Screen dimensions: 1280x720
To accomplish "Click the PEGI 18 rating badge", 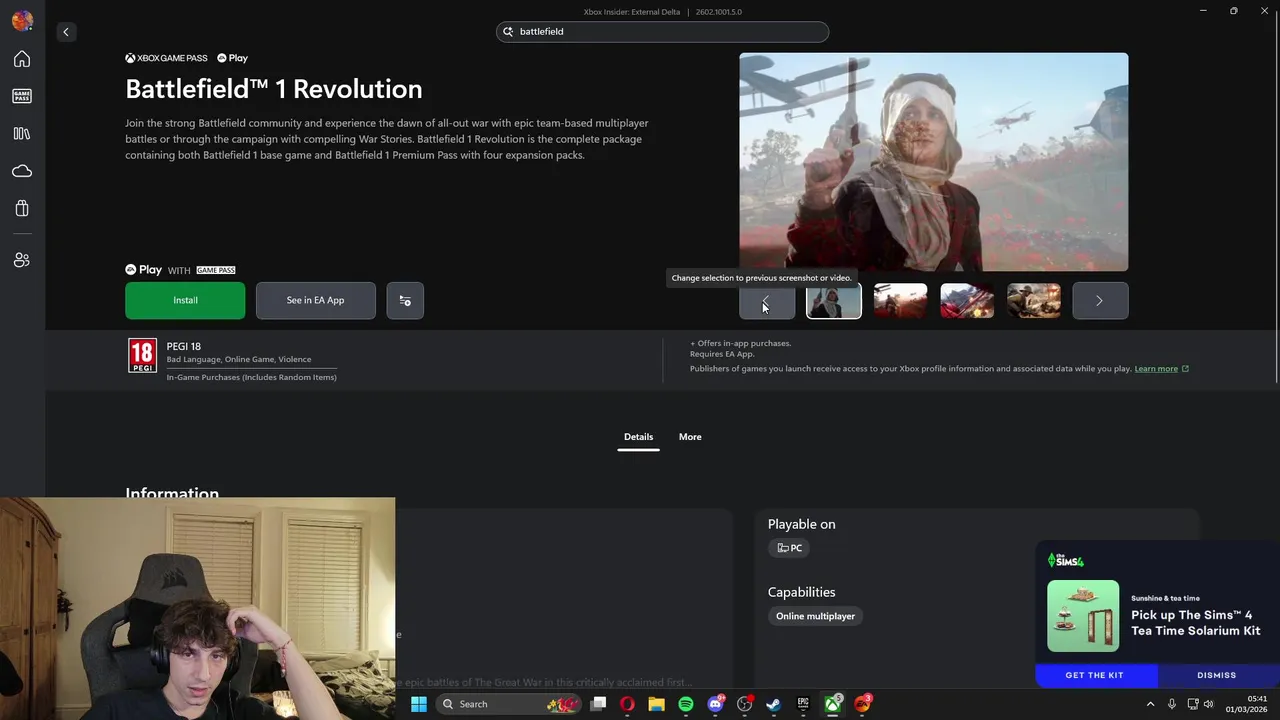I will (x=142, y=356).
